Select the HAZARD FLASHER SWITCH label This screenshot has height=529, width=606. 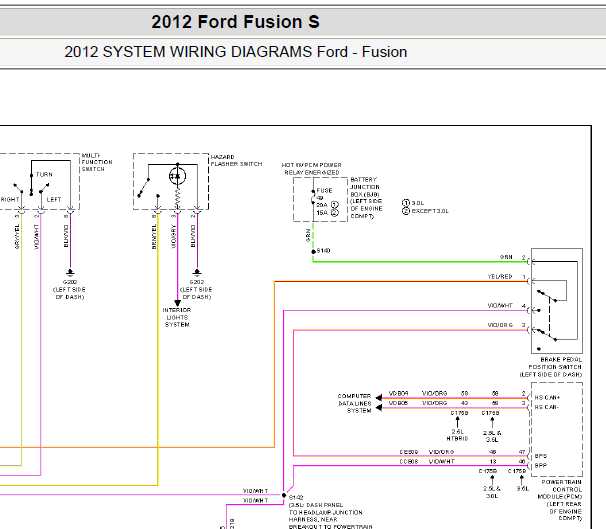pyautogui.click(x=236, y=160)
